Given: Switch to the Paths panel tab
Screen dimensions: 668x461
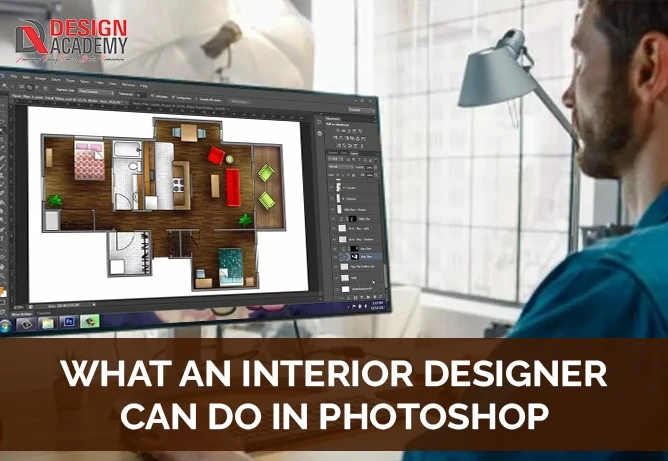Looking at the screenshot, I should [x=344, y=153].
